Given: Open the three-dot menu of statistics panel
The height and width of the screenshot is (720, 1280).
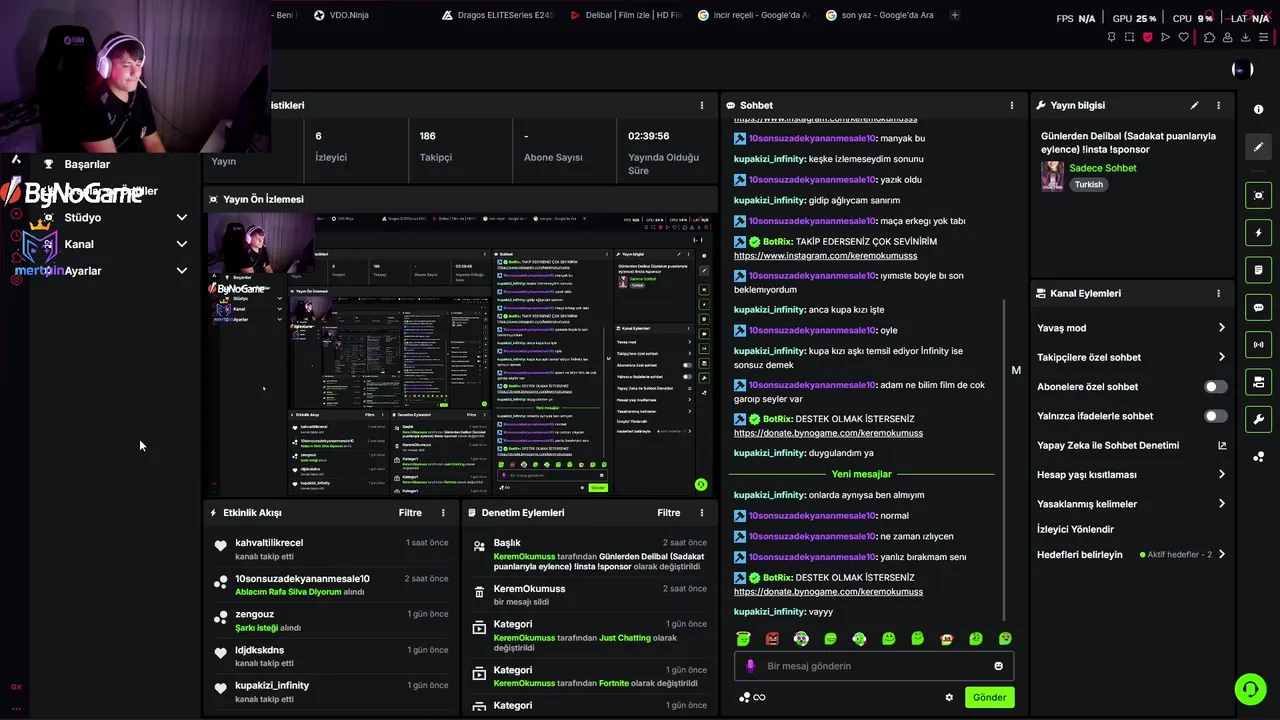Looking at the screenshot, I should pyautogui.click(x=701, y=105).
